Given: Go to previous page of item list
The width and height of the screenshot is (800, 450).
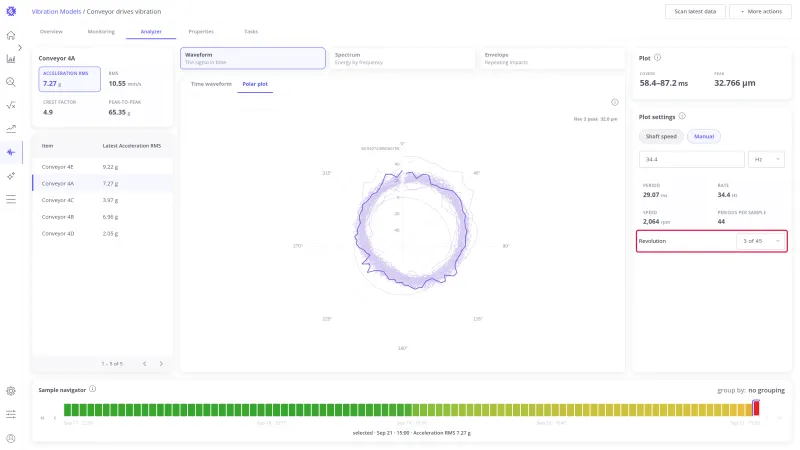Looking at the screenshot, I should click(145, 364).
